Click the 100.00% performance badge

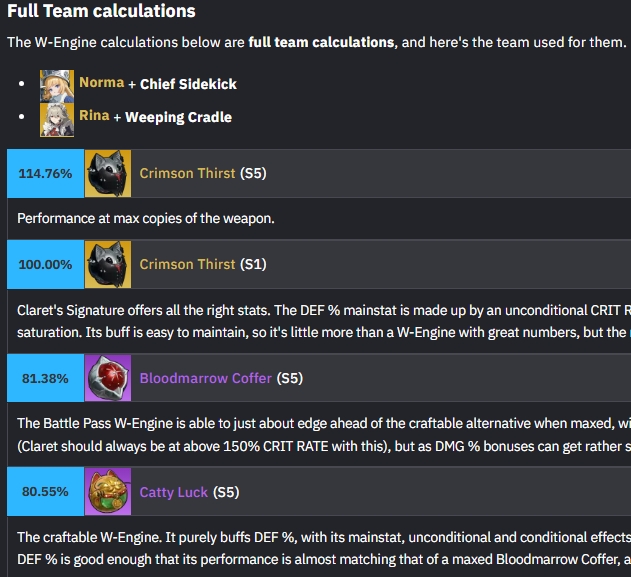click(x=45, y=264)
